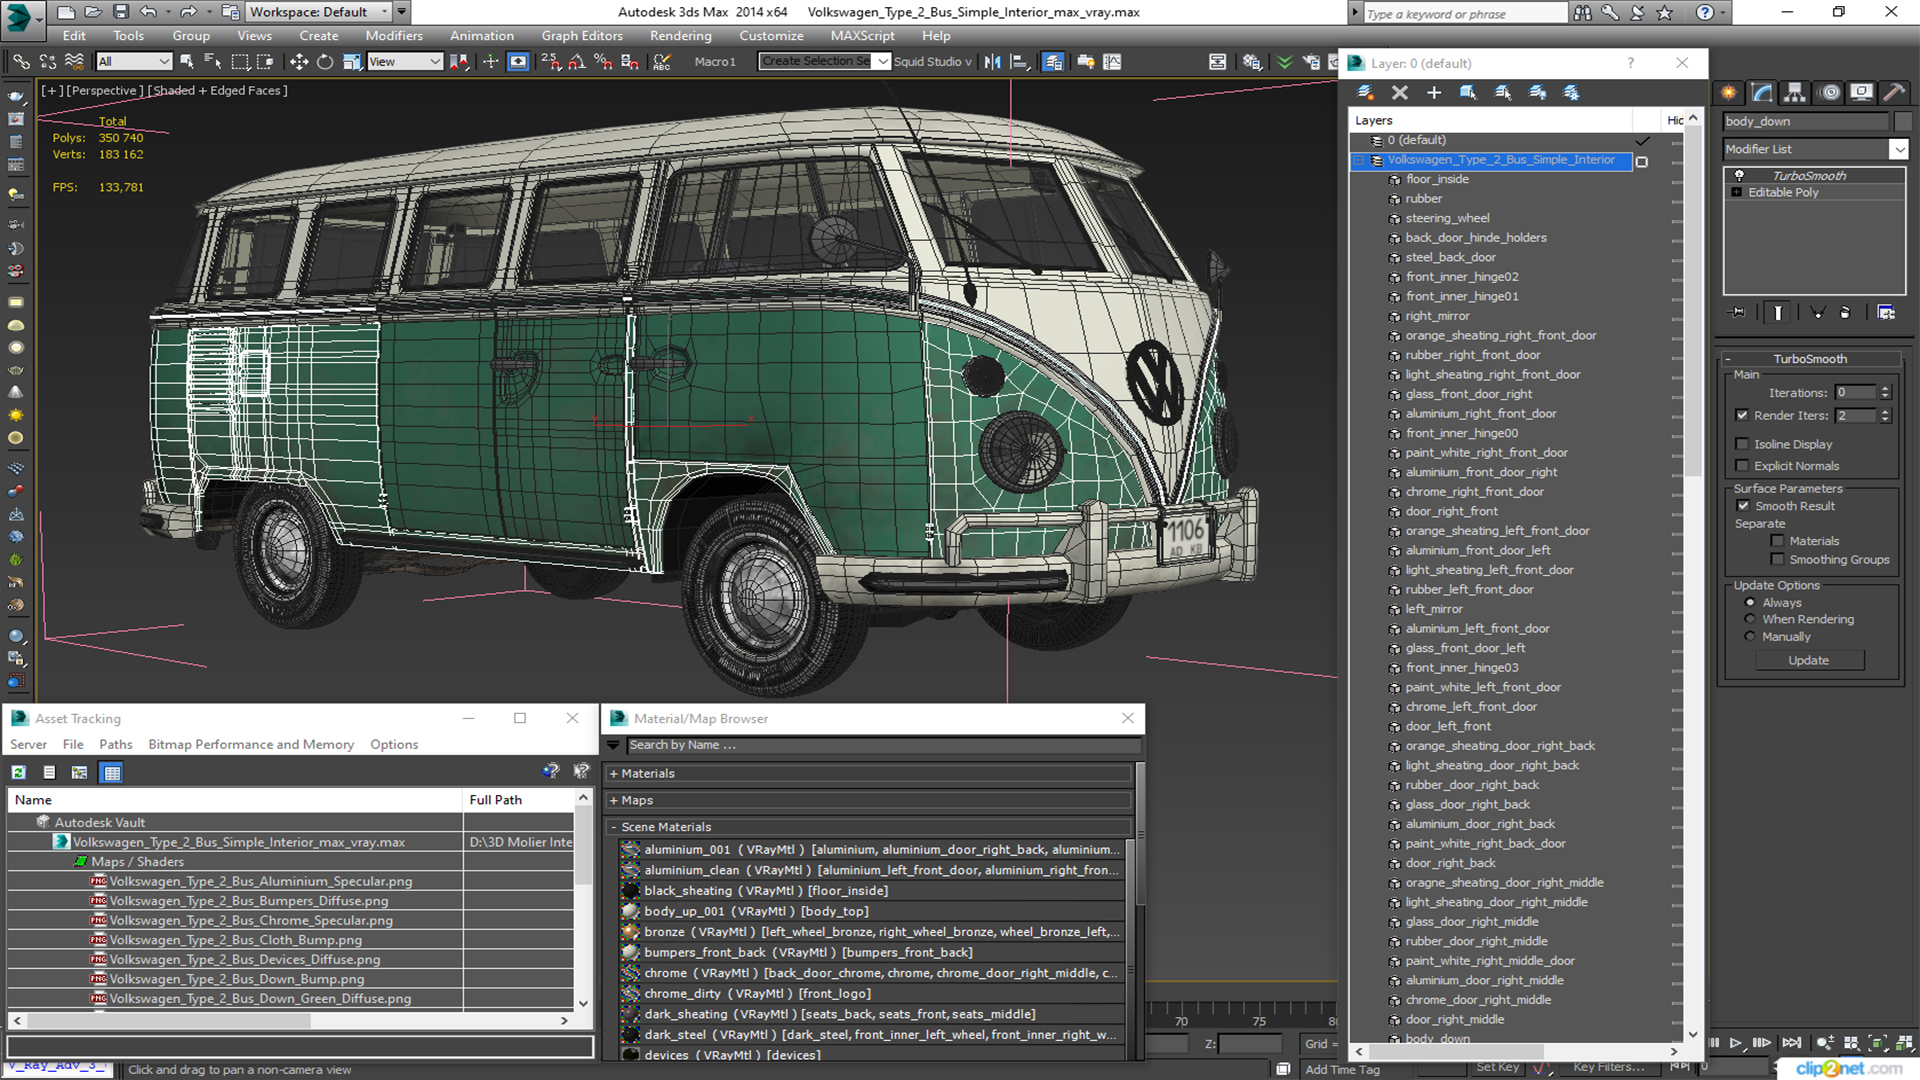Enable Separate by Materials checkbox
This screenshot has height=1080, width=1920.
pos(1777,541)
